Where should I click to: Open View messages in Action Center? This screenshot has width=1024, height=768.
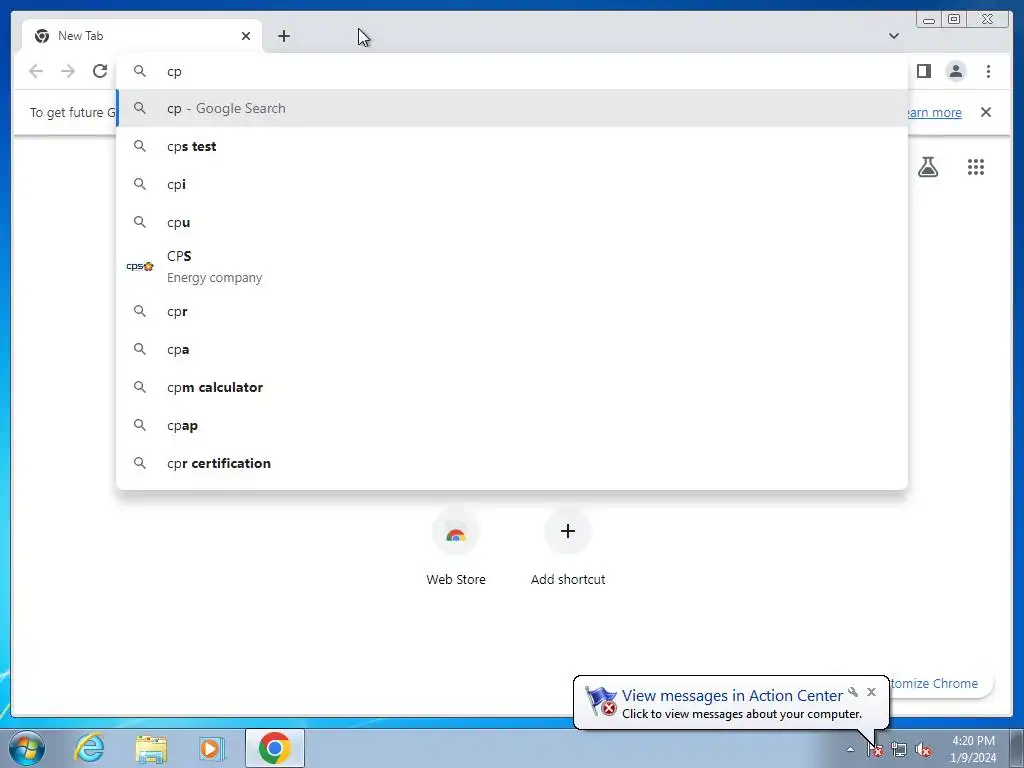point(732,696)
